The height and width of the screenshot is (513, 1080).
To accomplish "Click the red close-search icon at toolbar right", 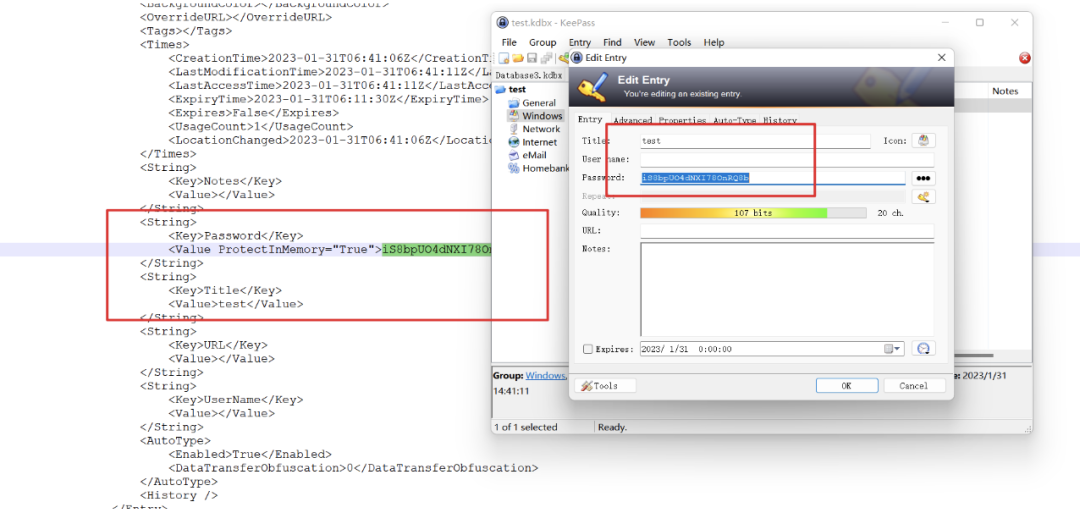I will pyautogui.click(x=1024, y=58).
